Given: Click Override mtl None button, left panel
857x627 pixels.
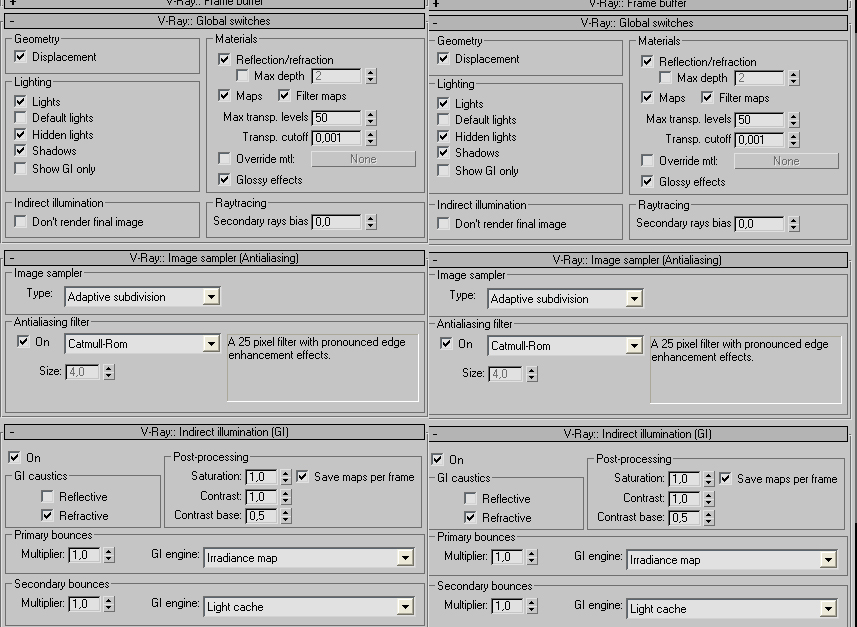Looking at the screenshot, I should click(x=363, y=159).
